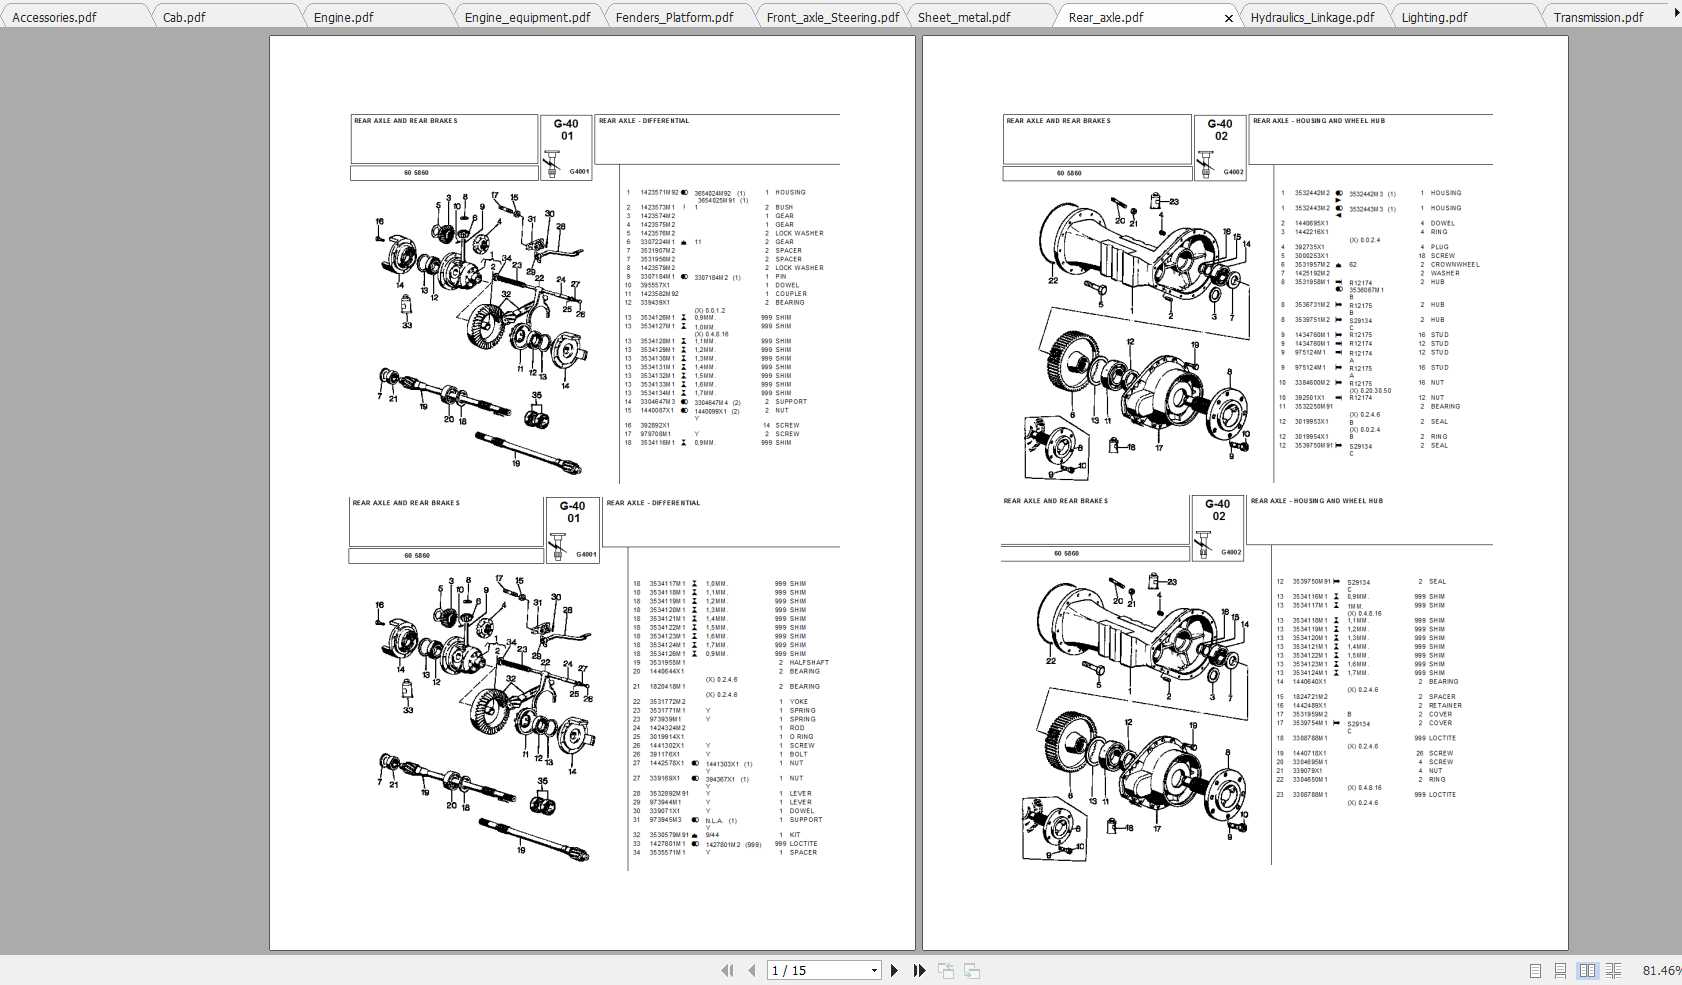Viewport: 1682px width, 985px height.
Task: Jump to the first page of the document
Action: click(727, 970)
